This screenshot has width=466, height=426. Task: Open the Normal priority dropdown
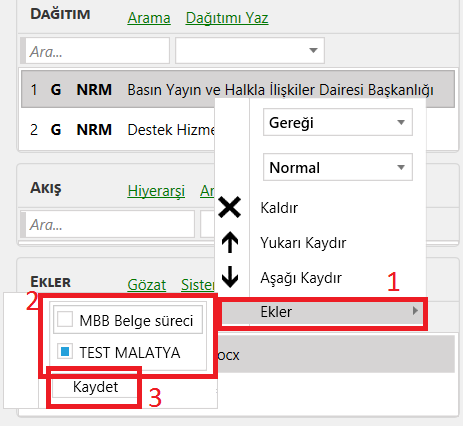click(x=338, y=167)
